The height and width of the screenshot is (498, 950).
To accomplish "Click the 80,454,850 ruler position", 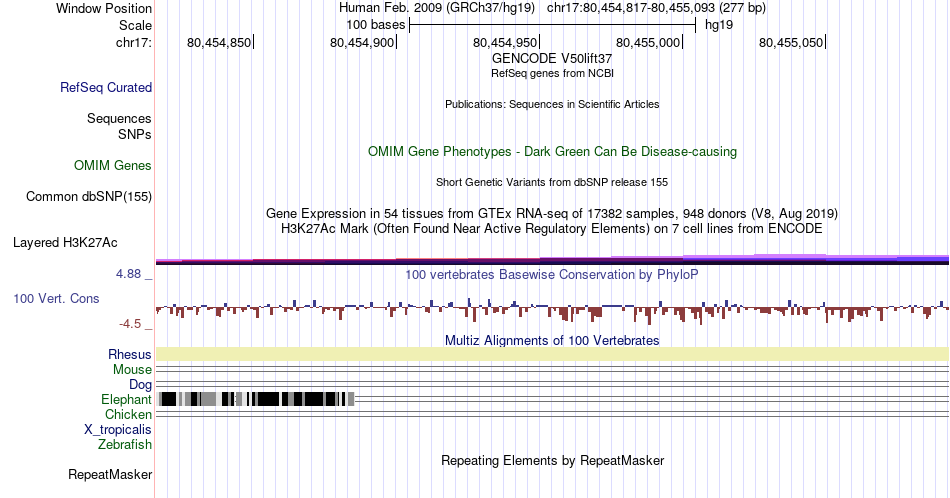I will [x=219, y=42].
